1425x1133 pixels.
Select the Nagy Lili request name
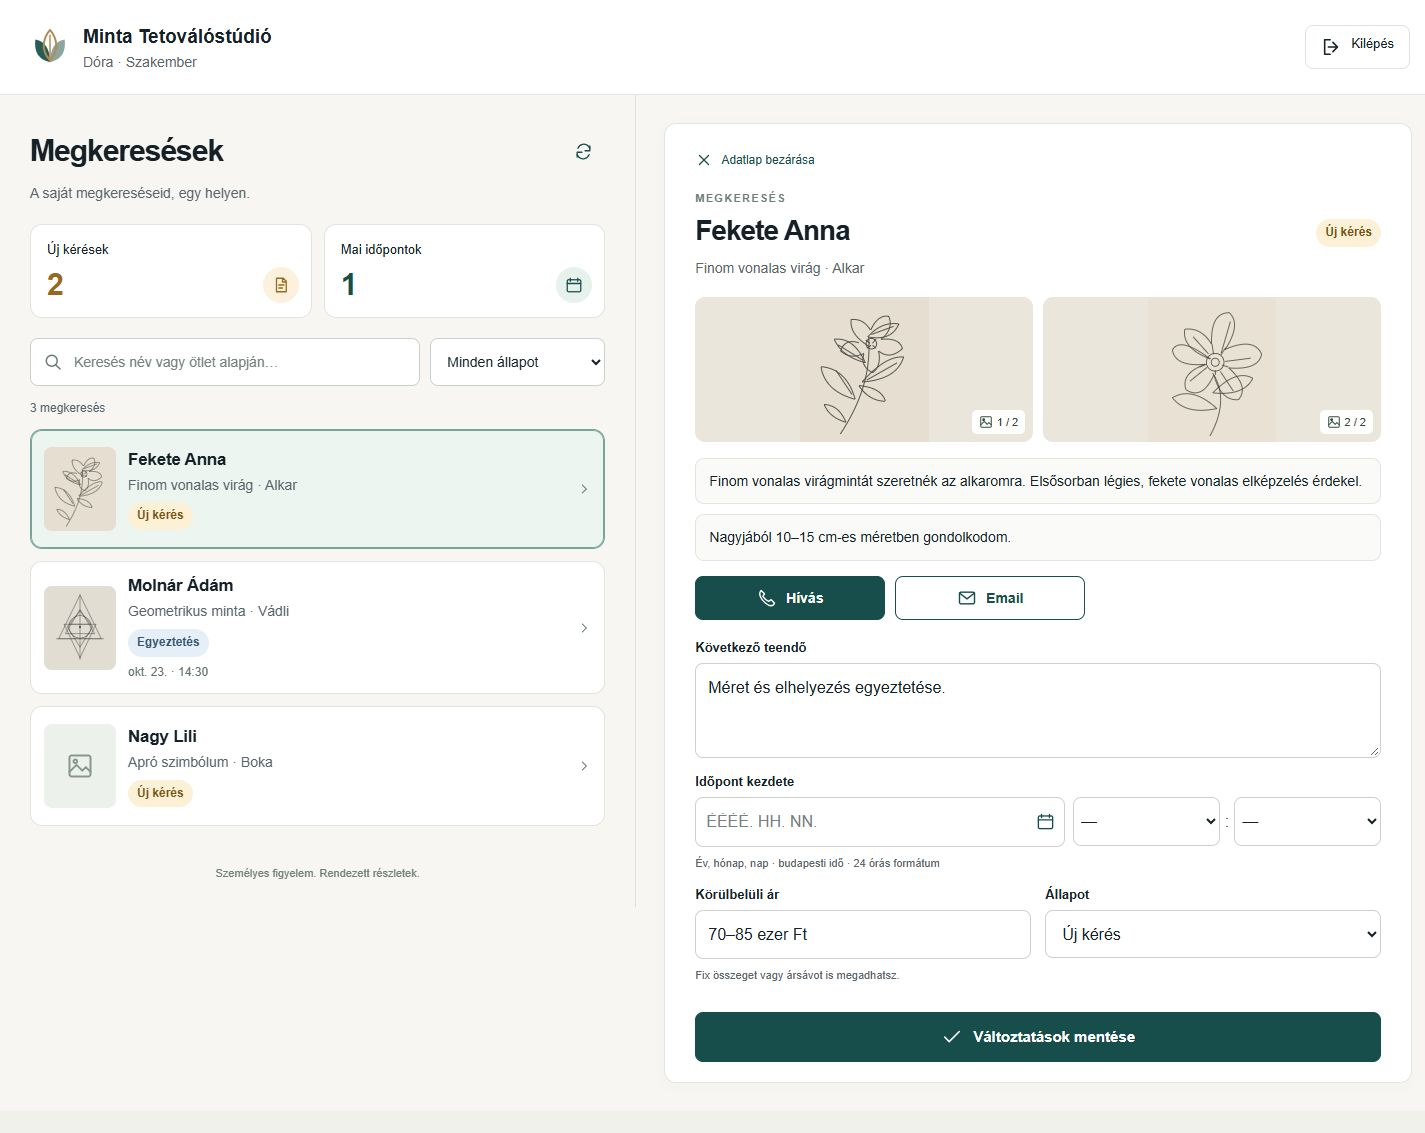(162, 736)
